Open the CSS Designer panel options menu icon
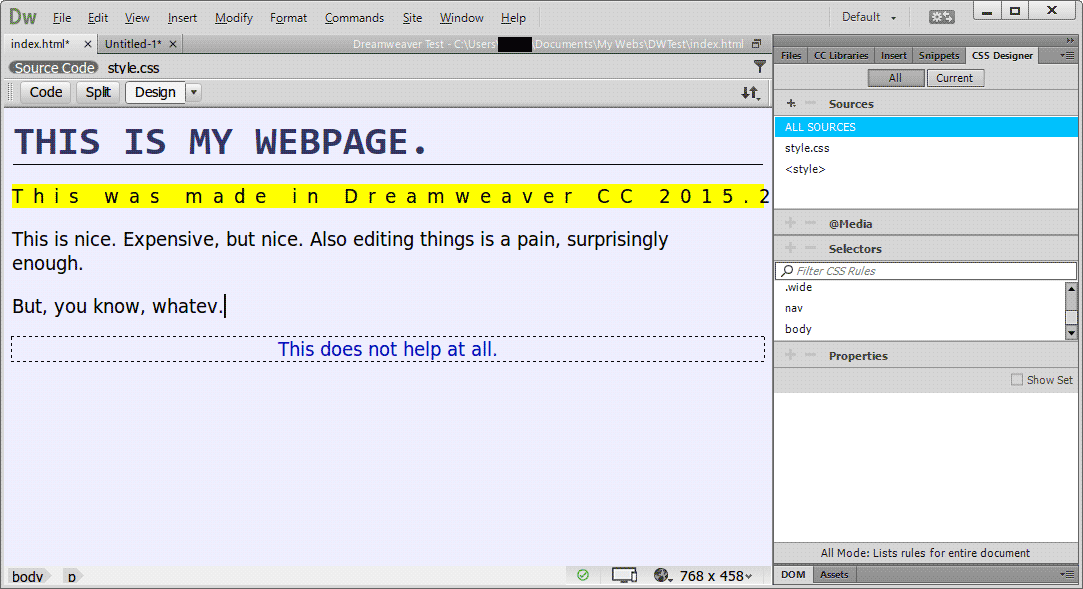This screenshot has width=1083, height=589. (x=1067, y=55)
